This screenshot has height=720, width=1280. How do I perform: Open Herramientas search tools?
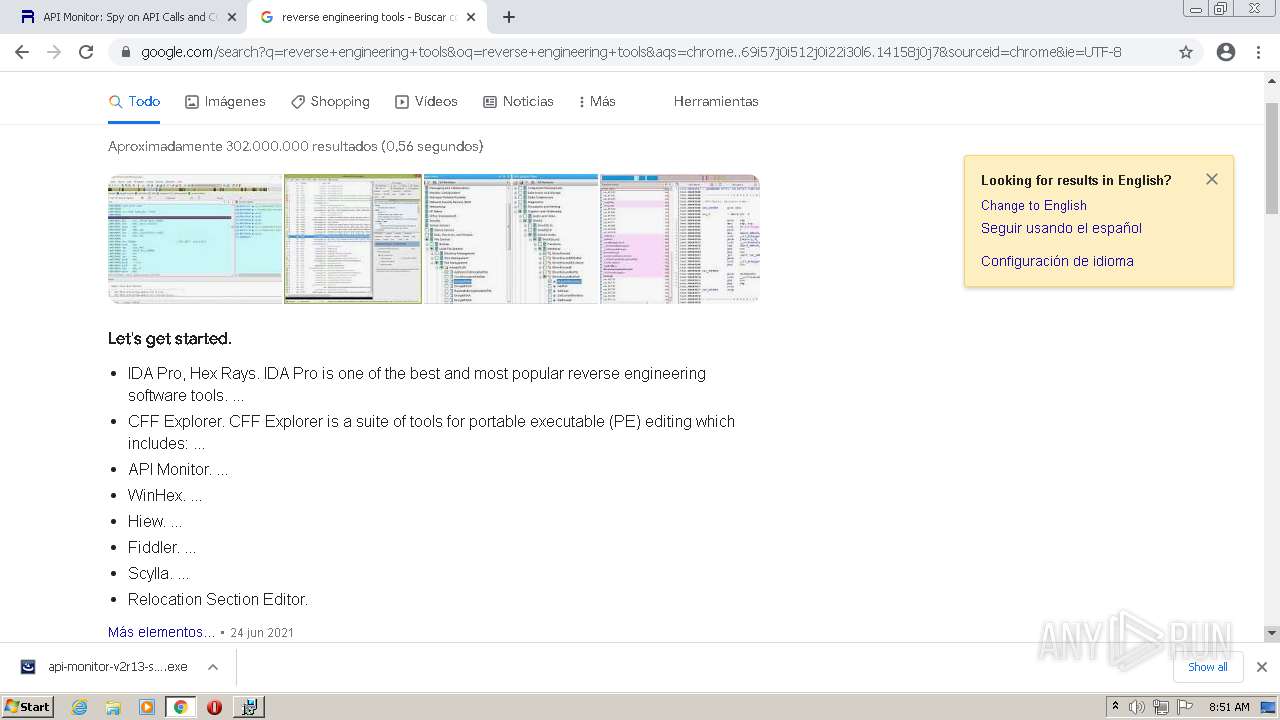coord(716,101)
